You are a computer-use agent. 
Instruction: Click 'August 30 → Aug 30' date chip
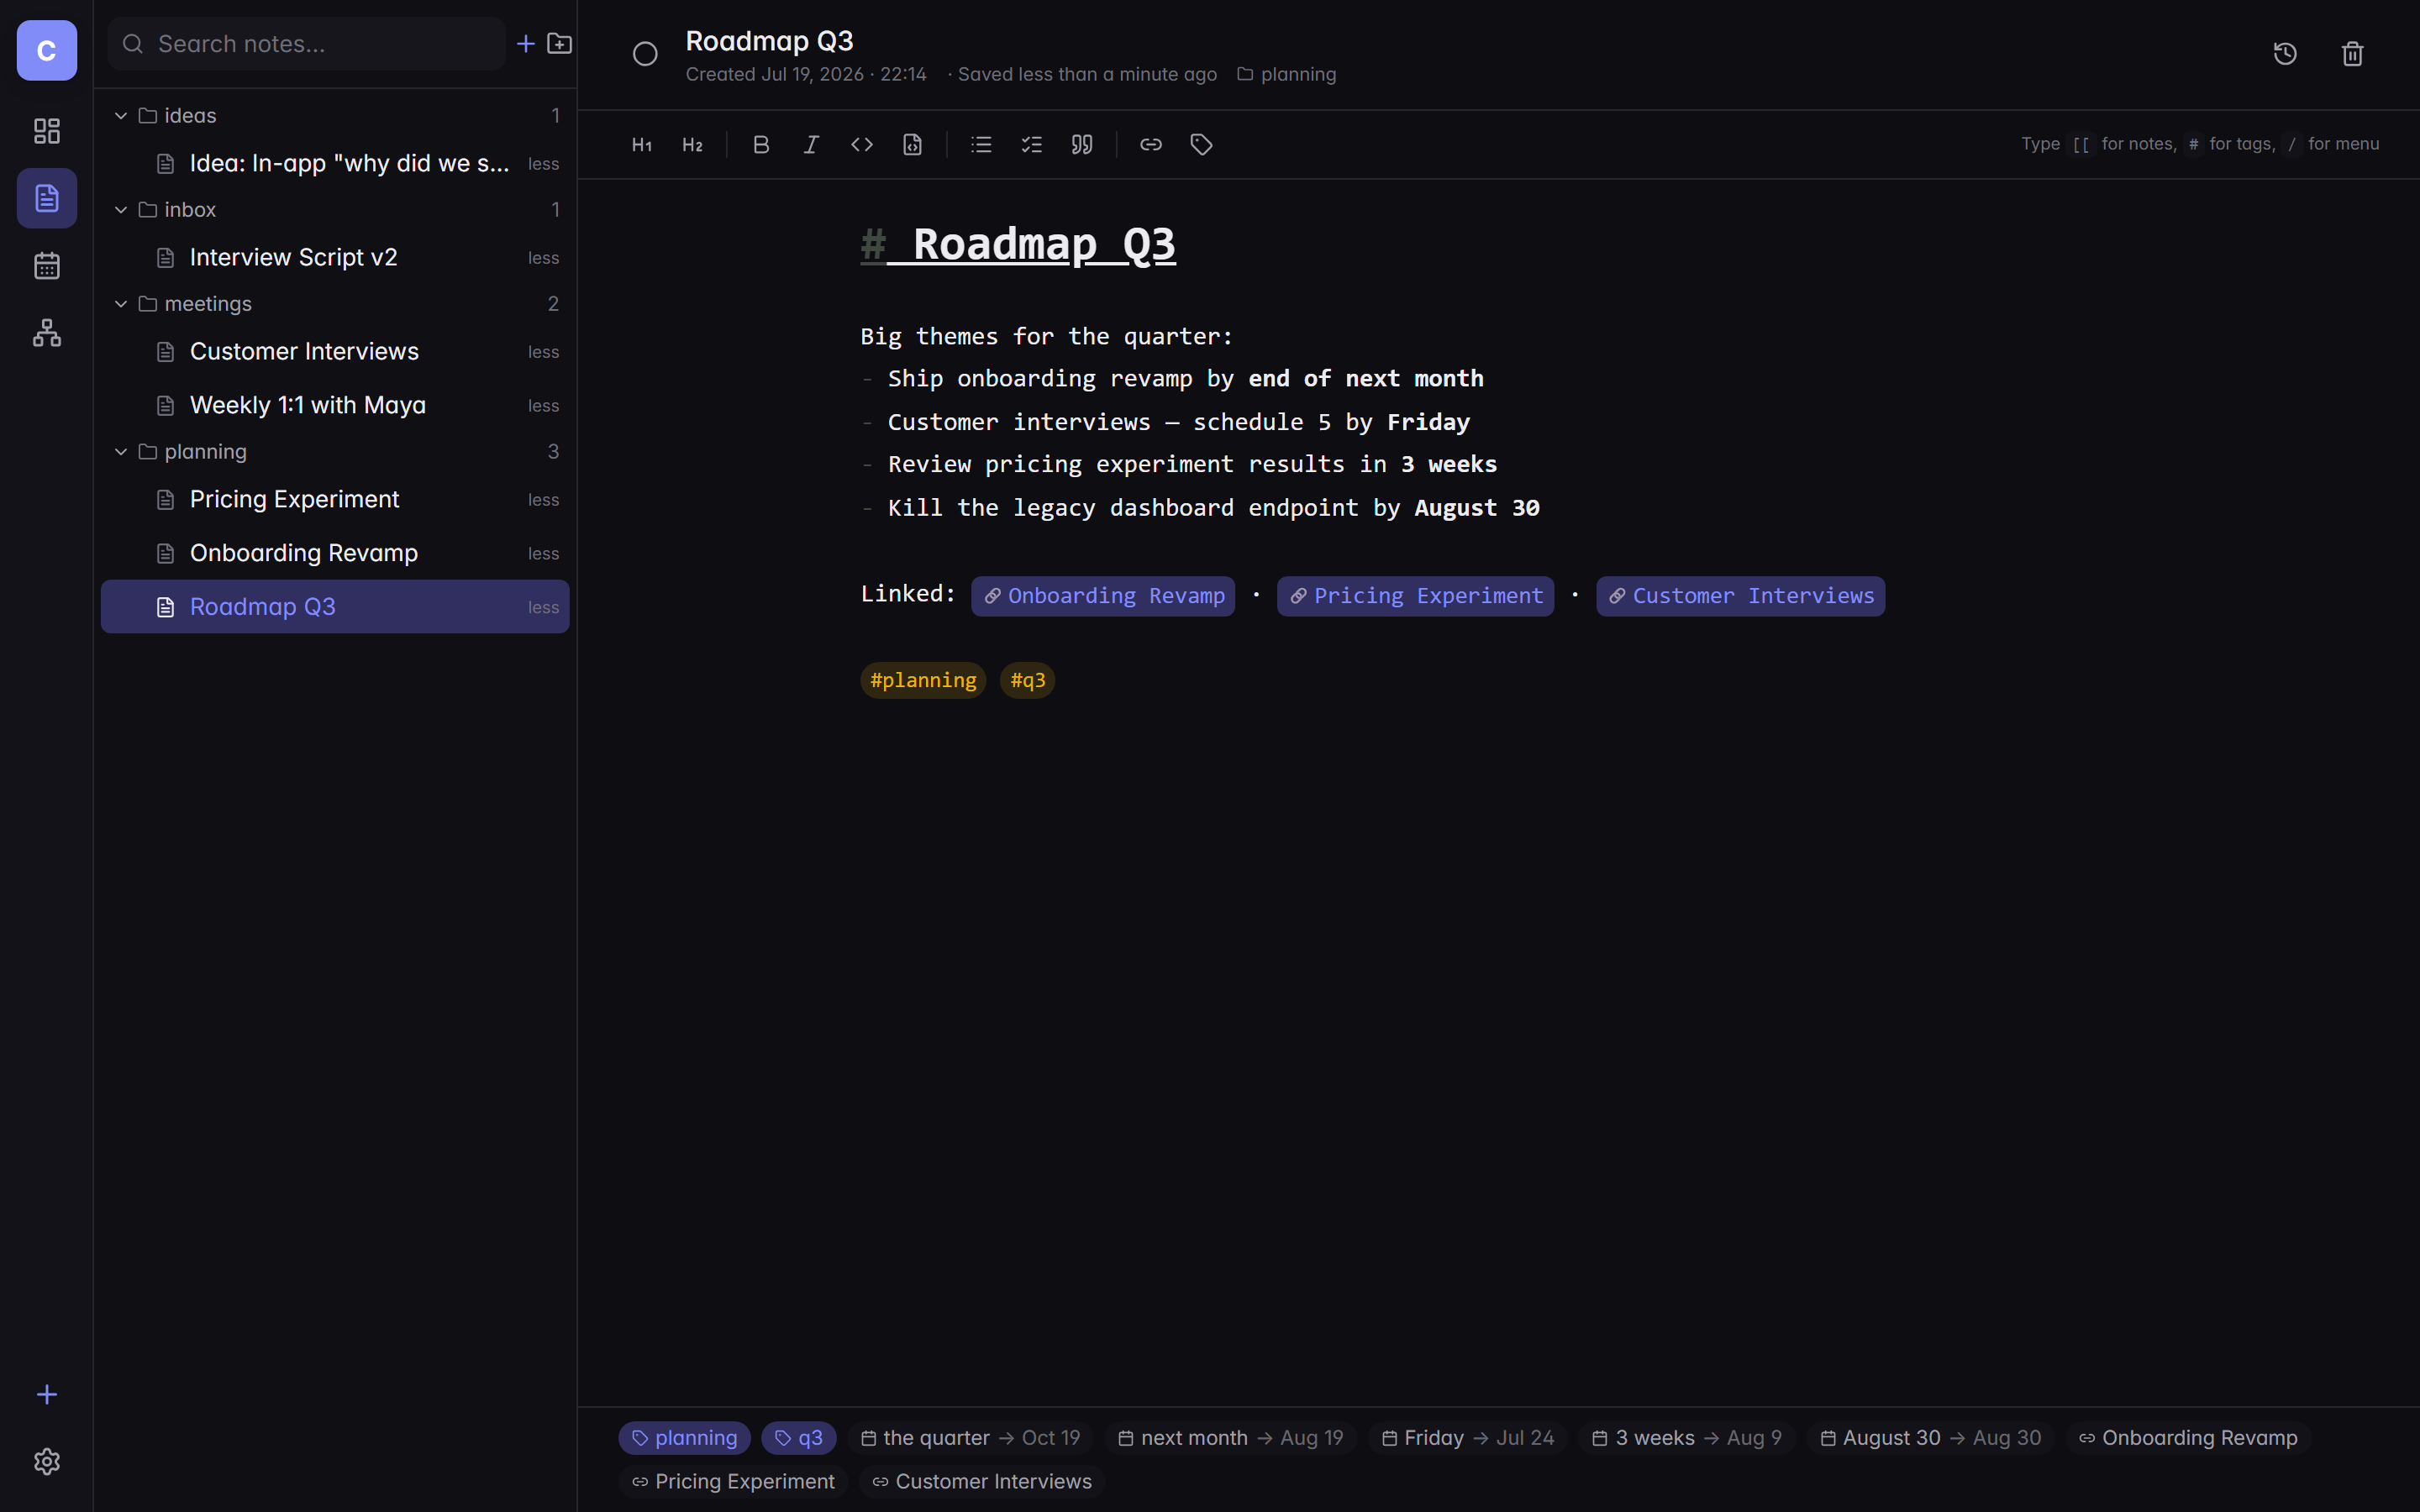click(x=1930, y=1438)
